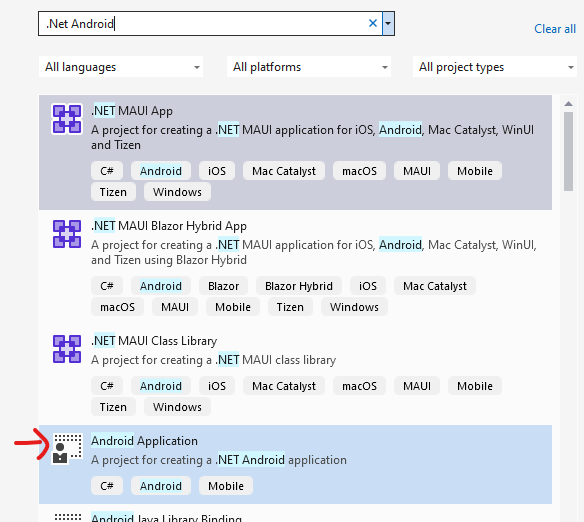Click the Tizen tag under .NET MAUI App
The image size is (584, 522).
[113, 192]
